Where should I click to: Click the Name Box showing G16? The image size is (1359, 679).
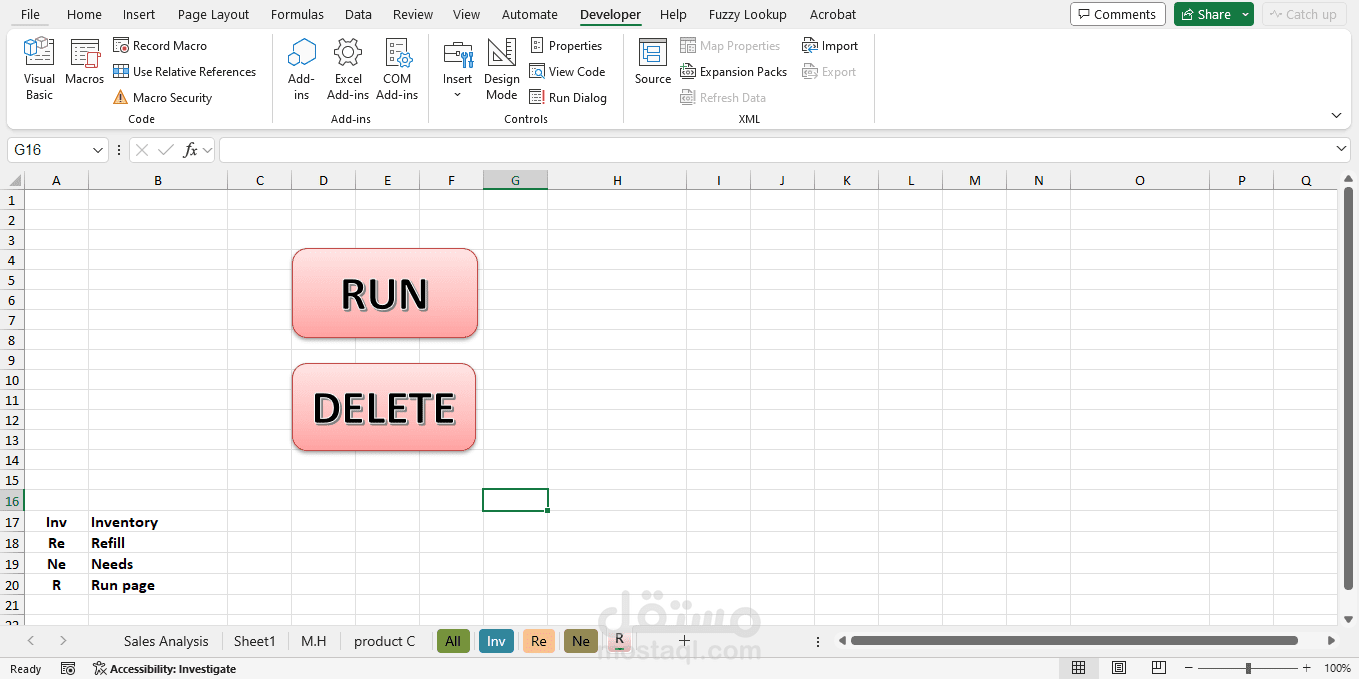pyautogui.click(x=48, y=150)
